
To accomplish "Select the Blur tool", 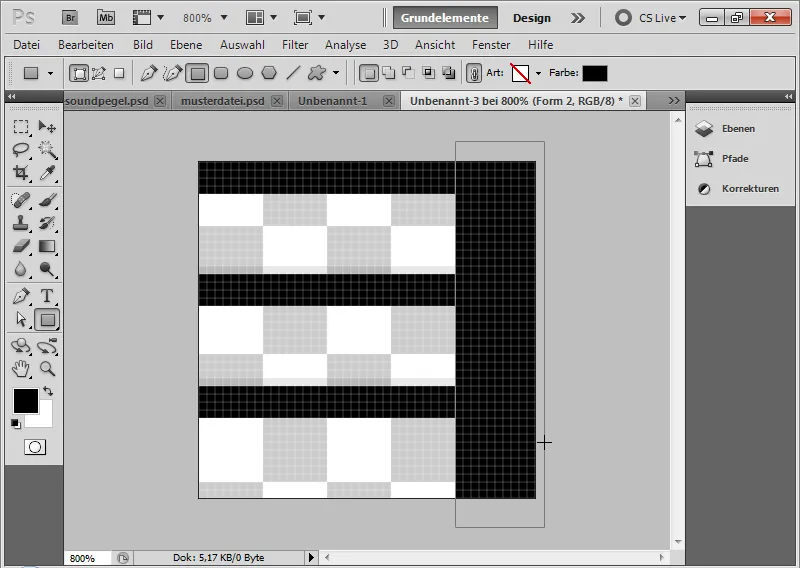I will [21, 269].
